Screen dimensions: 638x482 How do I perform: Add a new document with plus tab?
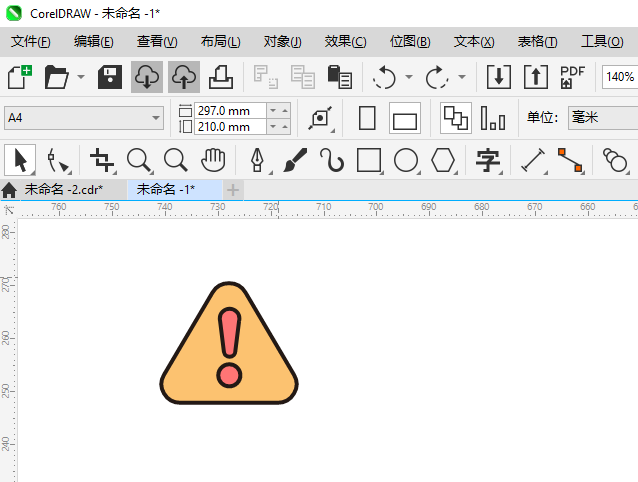point(233,190)
